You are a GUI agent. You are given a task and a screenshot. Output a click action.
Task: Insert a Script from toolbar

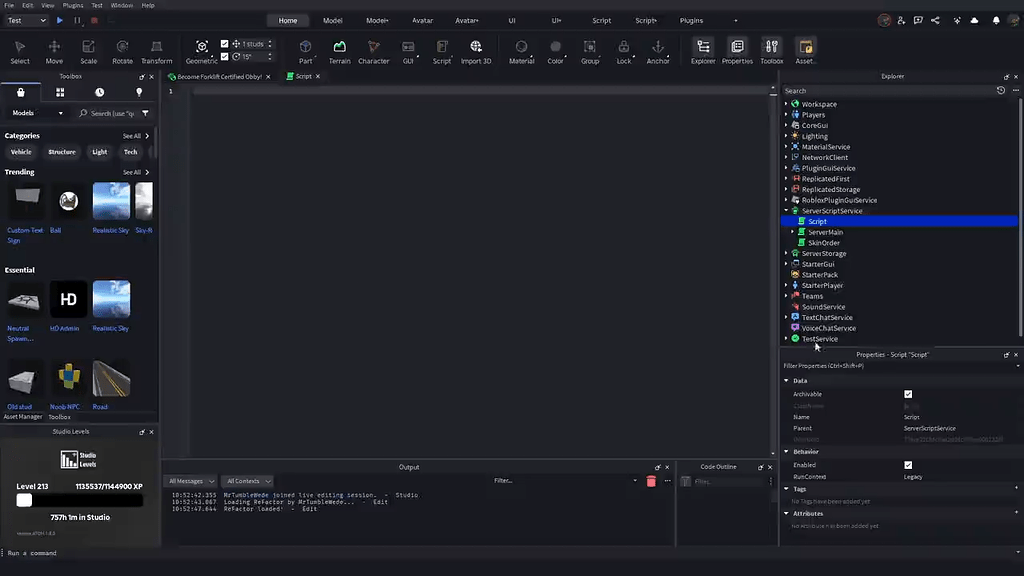(442, 52)
